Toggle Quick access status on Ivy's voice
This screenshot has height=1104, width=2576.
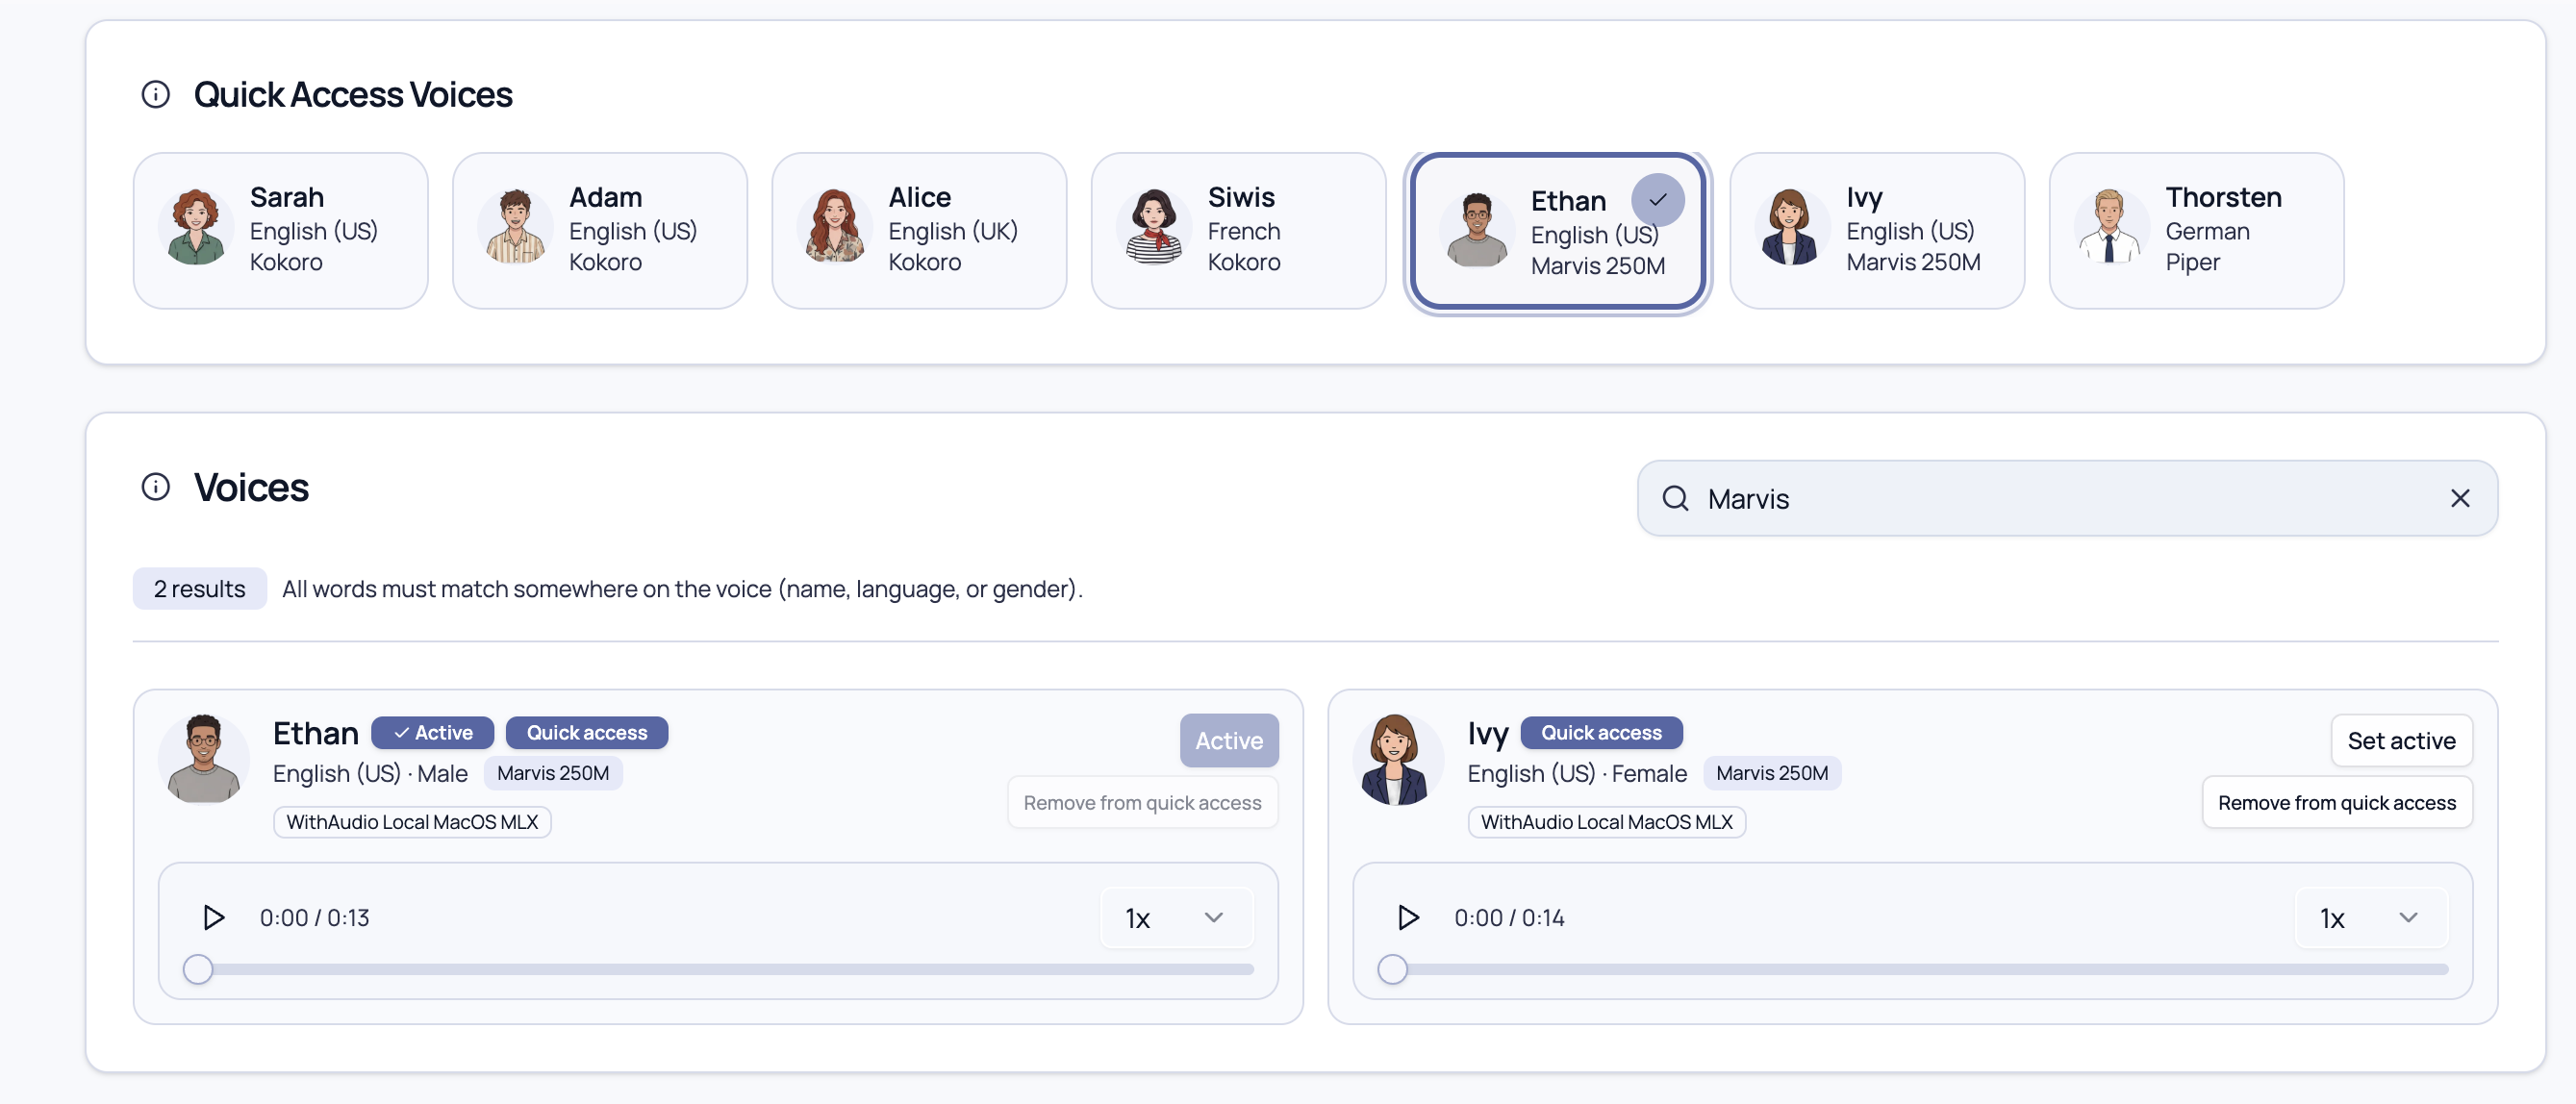pos(1601,732)
